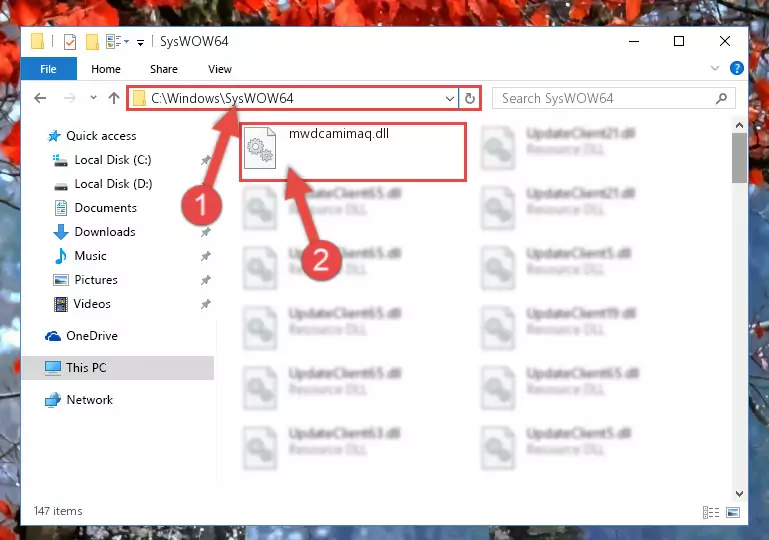Screen dimensions: 769x540
Task: Open the recent locations dropdown arrow
Action: [93, 98]
